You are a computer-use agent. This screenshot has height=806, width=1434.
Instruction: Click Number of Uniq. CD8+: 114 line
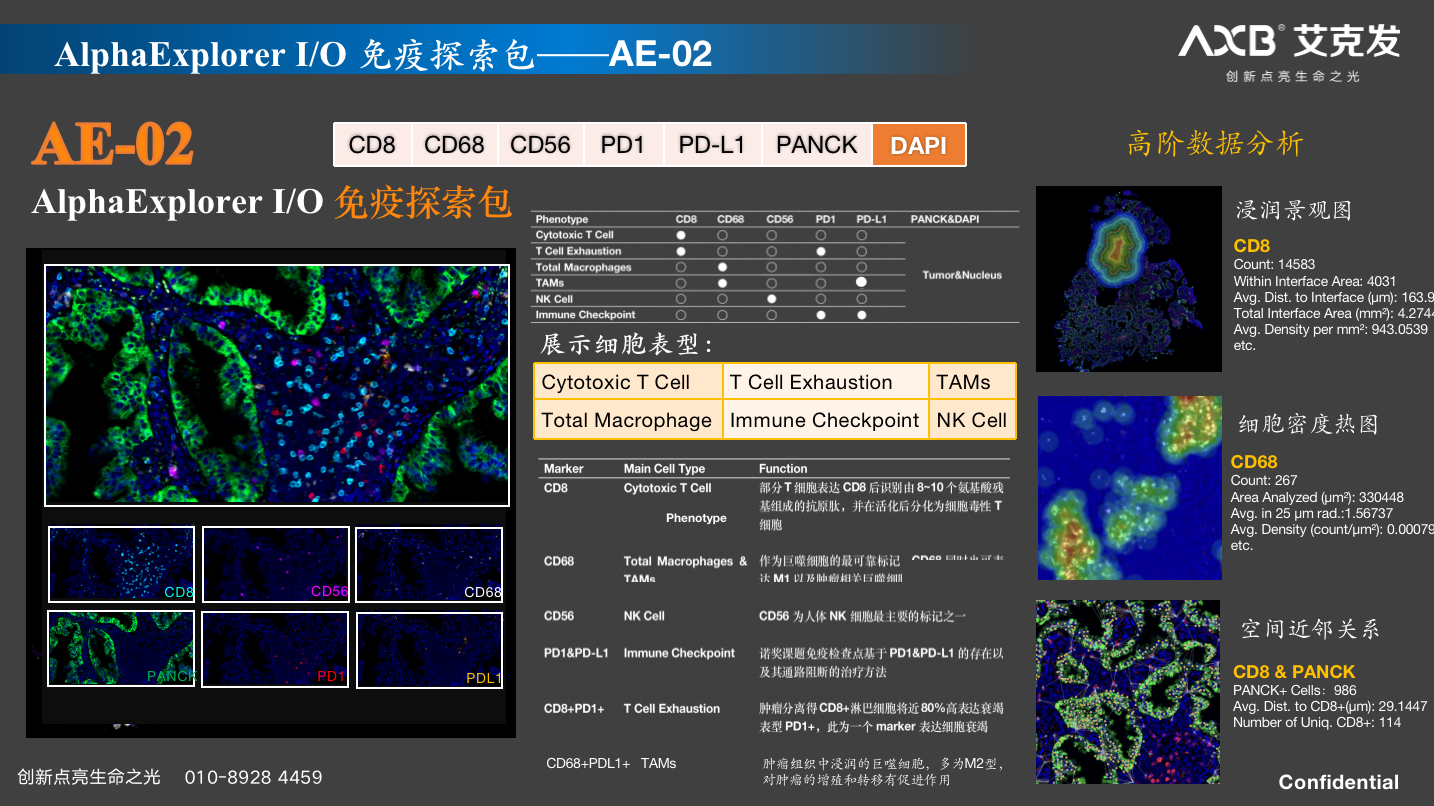click(1317, 722)
